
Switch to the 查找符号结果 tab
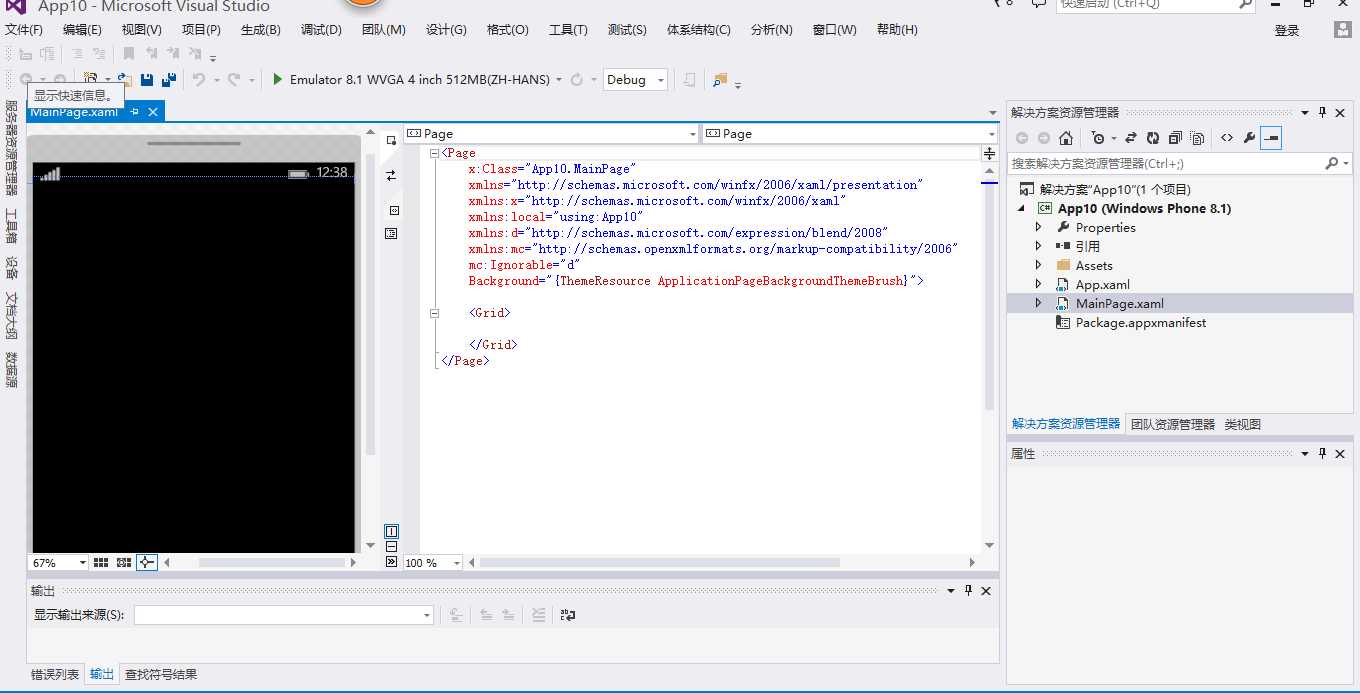161,674
